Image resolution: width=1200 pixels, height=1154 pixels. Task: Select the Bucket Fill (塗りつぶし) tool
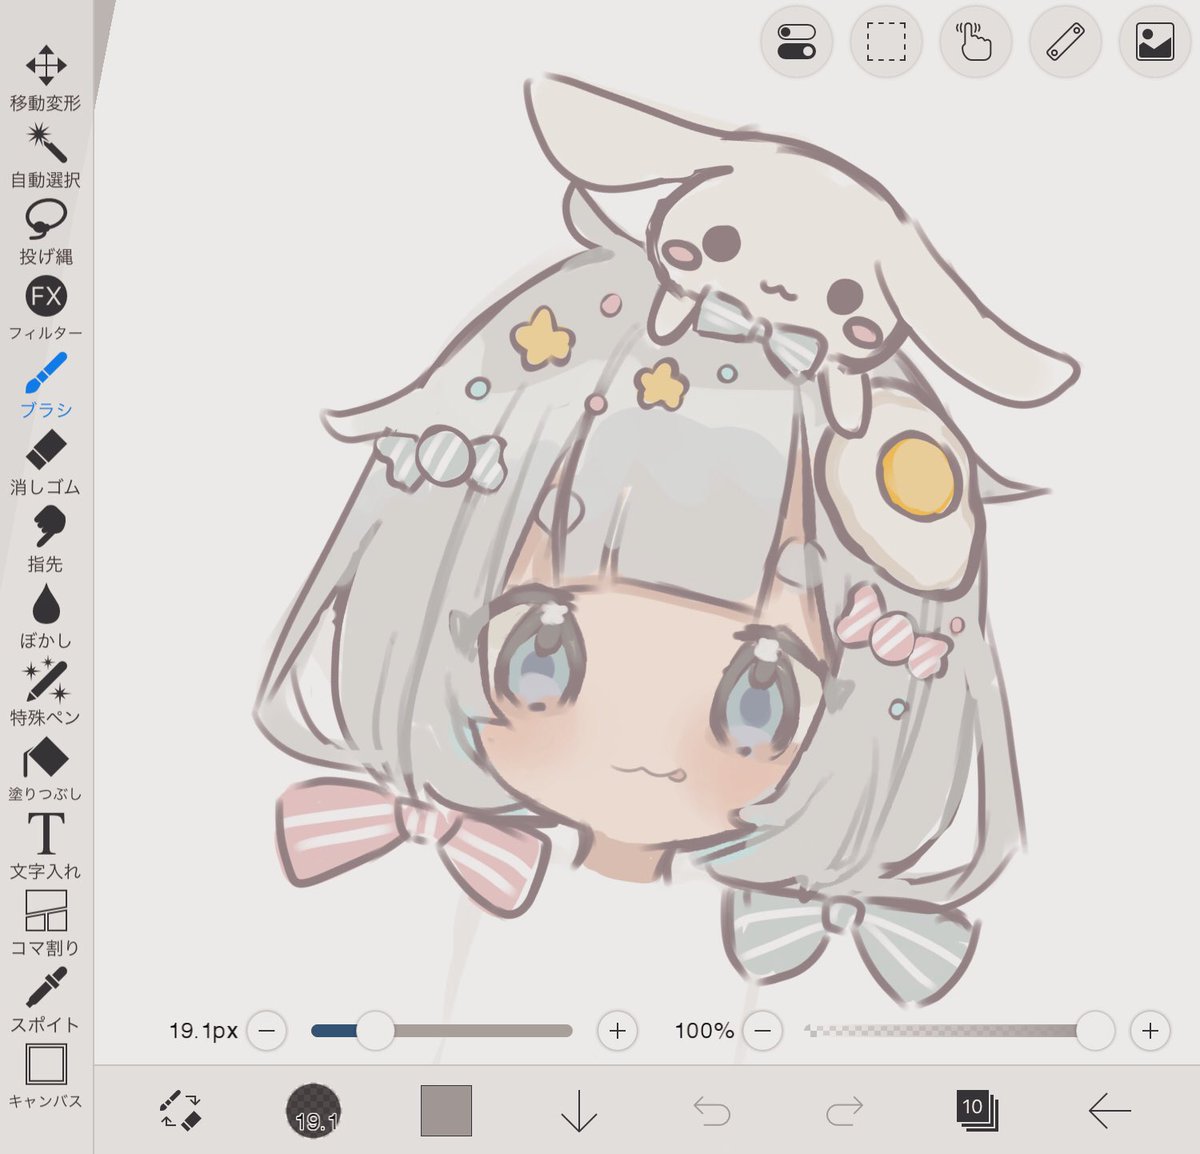click(46, 769)
